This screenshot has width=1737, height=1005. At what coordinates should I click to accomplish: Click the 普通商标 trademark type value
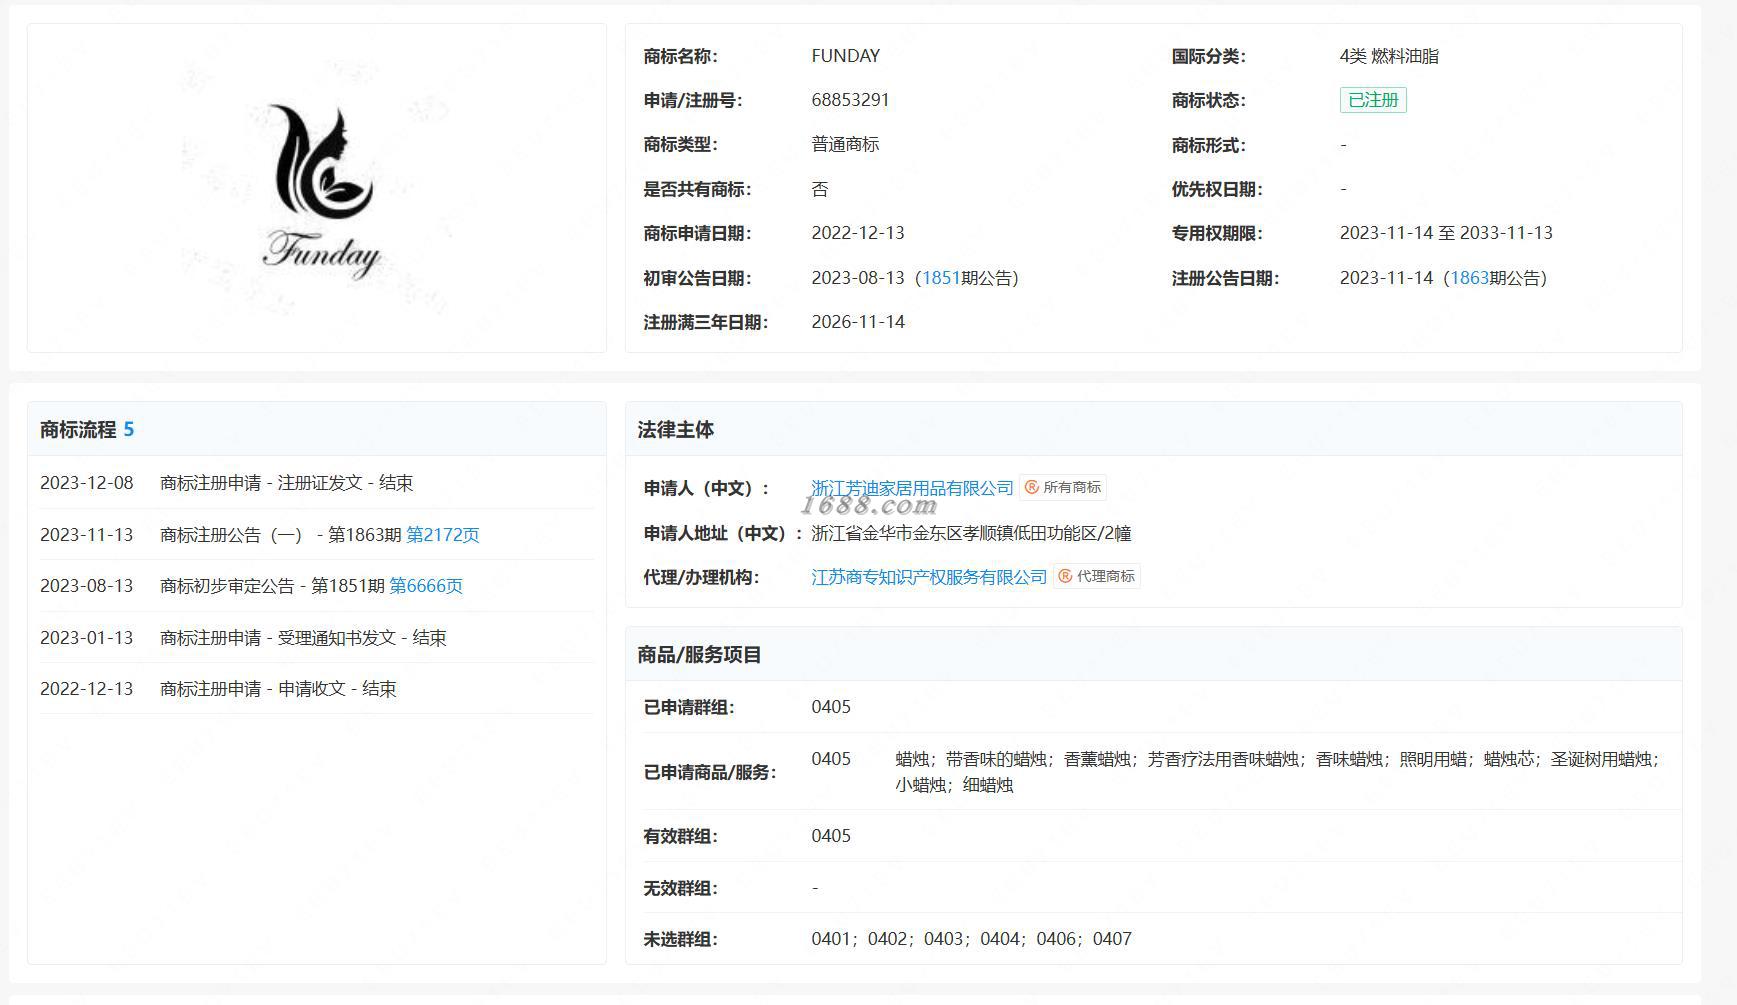[x=845, y=145]
